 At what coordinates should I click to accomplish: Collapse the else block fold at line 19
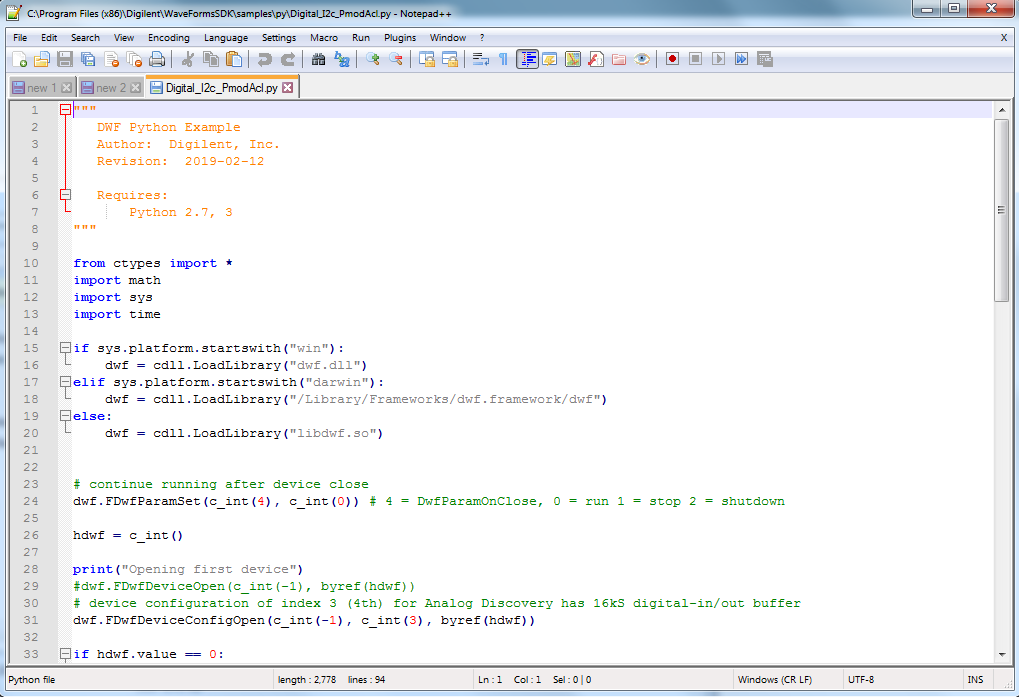[x=65, y=416]
